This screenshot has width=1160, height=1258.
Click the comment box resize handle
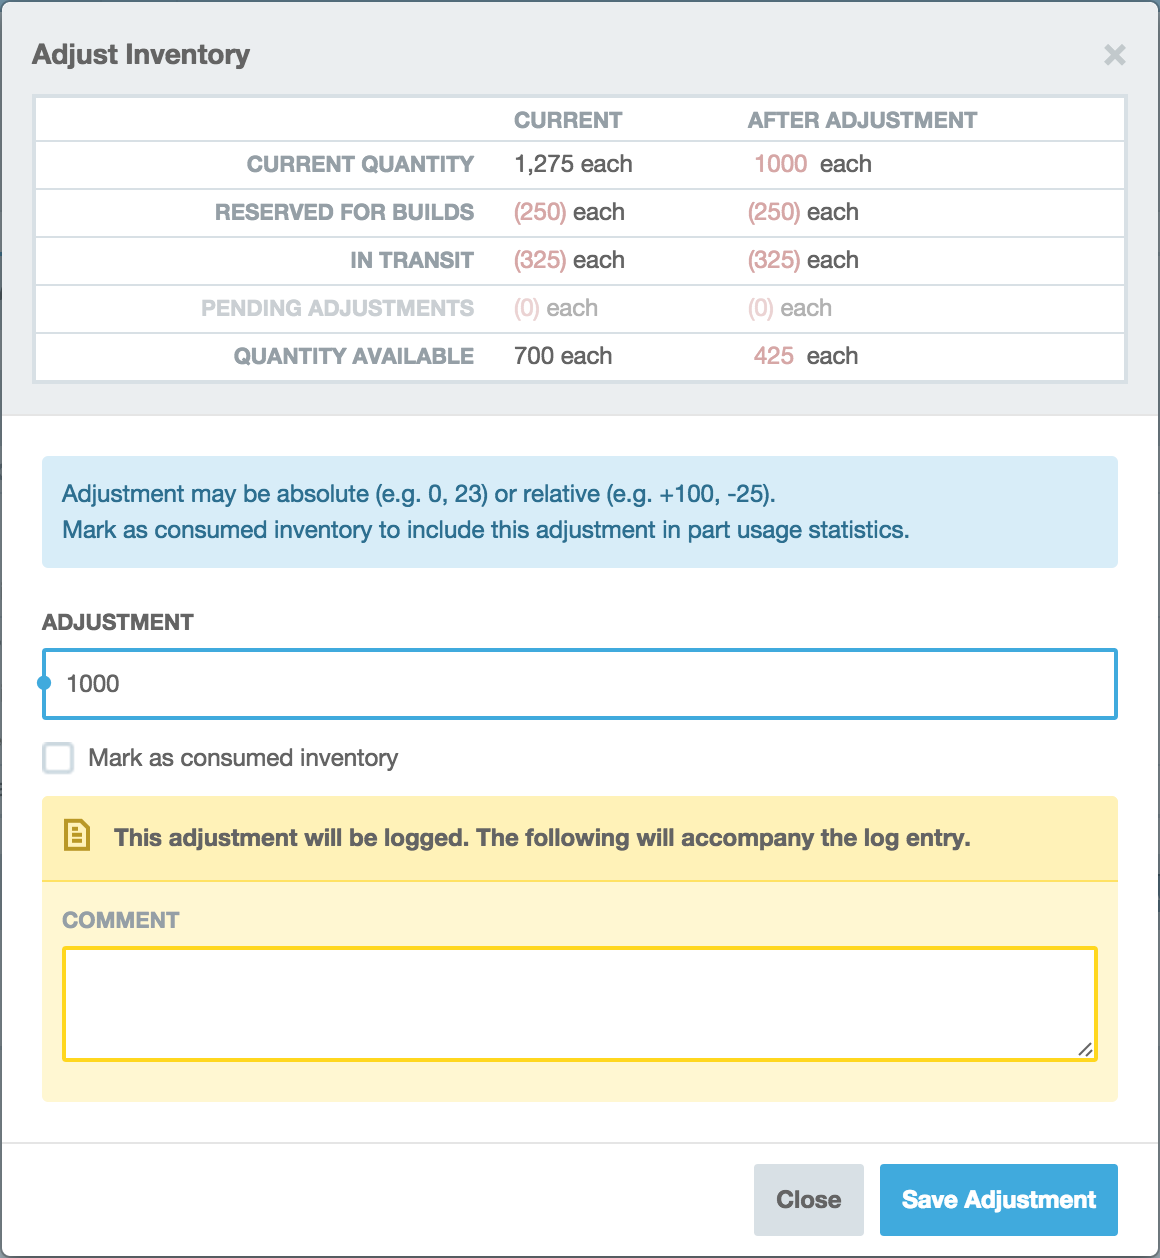click(x=1085, y=1048)
